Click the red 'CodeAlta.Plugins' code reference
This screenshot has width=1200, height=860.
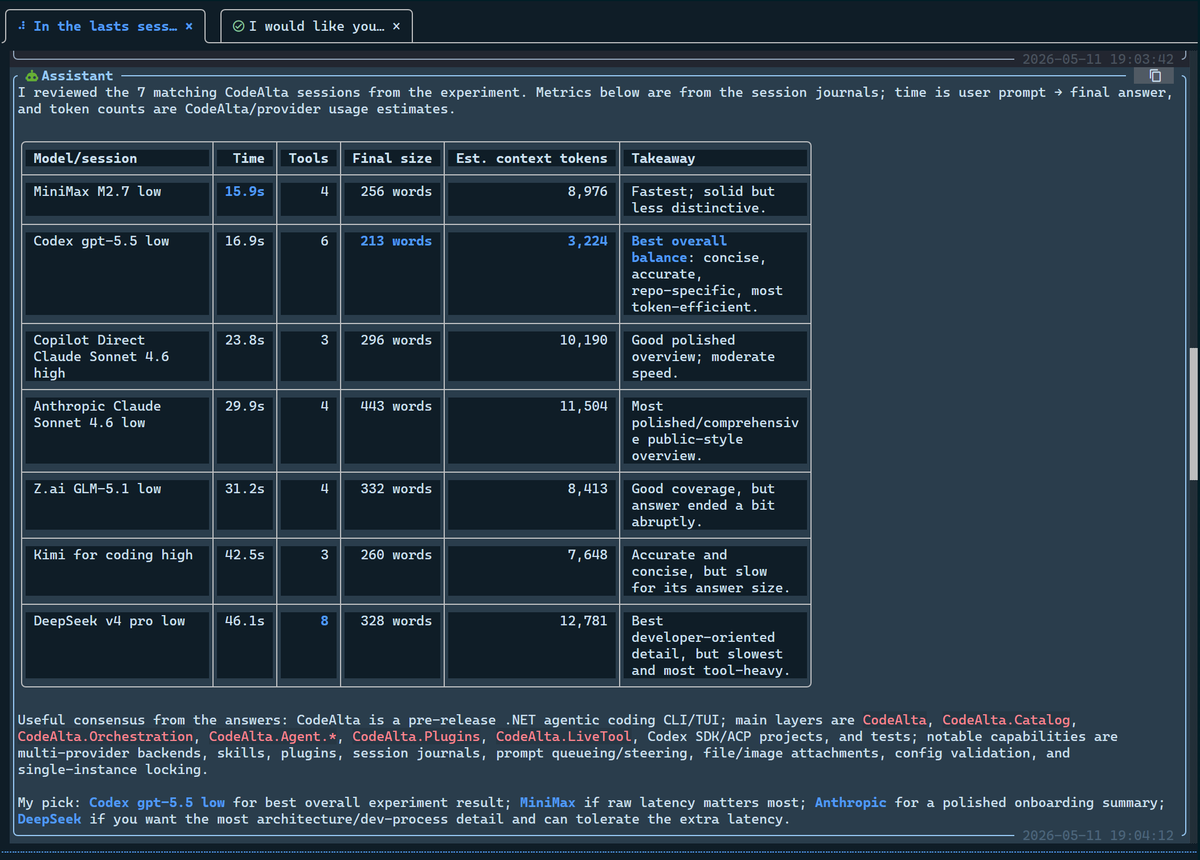pyautogui.click(x=414, y=737)
